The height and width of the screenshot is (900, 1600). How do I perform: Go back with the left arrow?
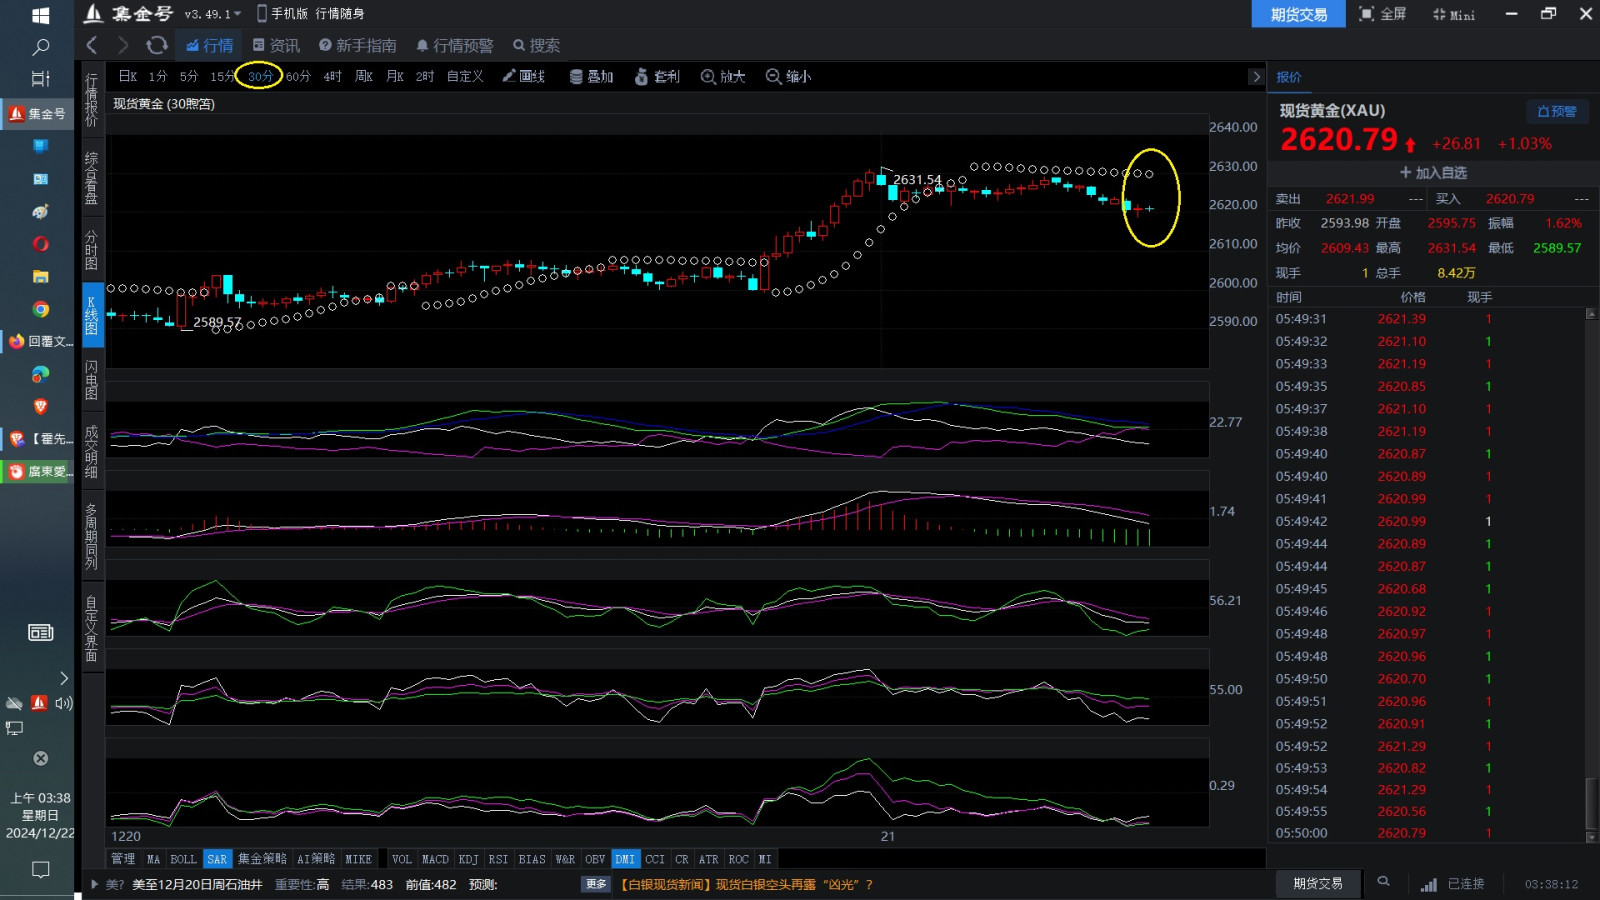click(x=92, y=45)
